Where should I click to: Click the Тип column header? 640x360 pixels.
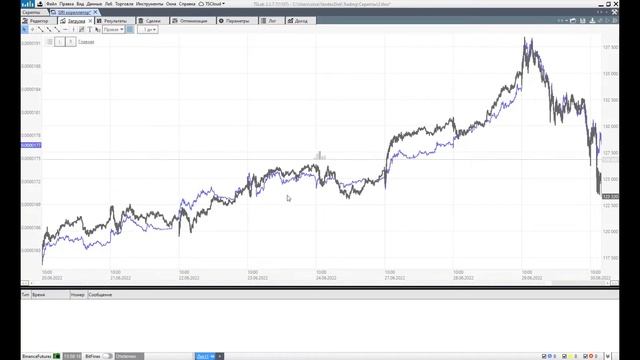[x=25, y=294]
